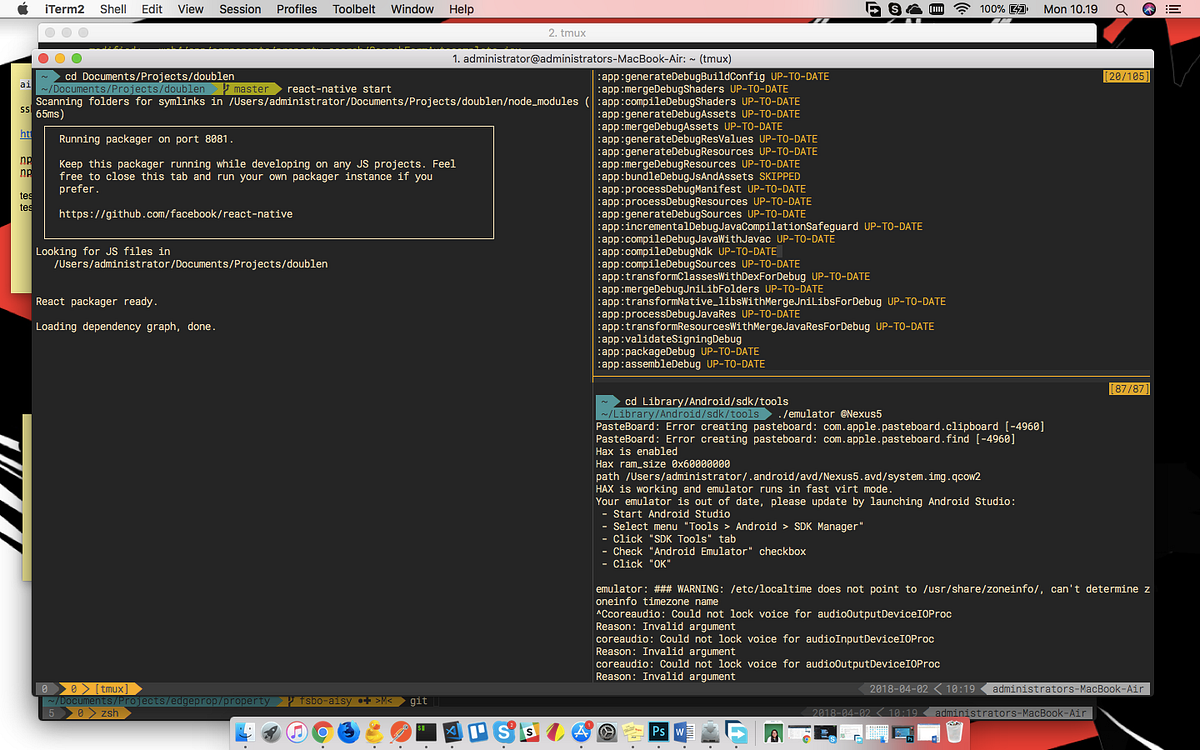Click the [20/105] scroll position indicator
Viewport: 1200px width, 750px height.
(1127, 75)
